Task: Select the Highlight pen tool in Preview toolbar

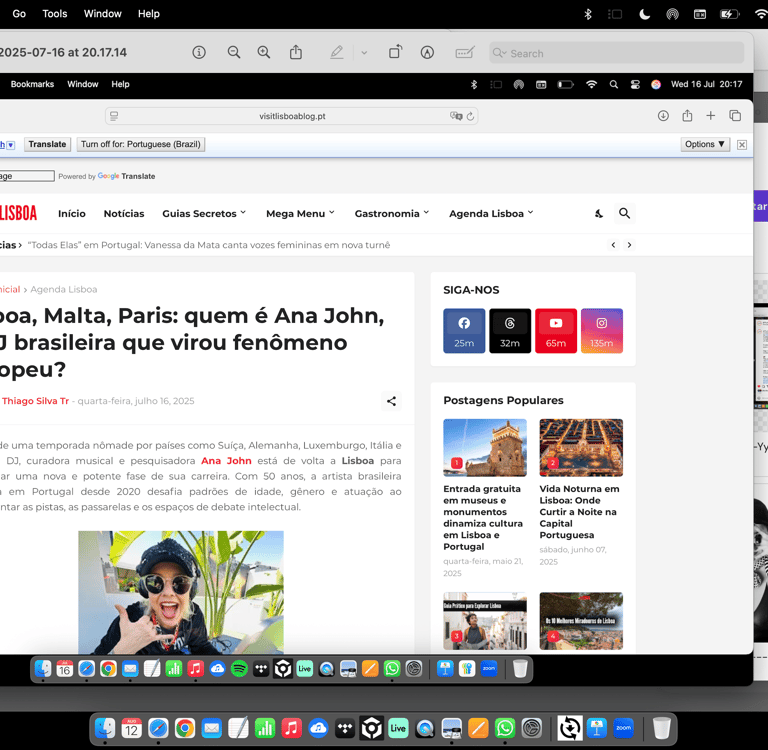Action: coord(336,52)
